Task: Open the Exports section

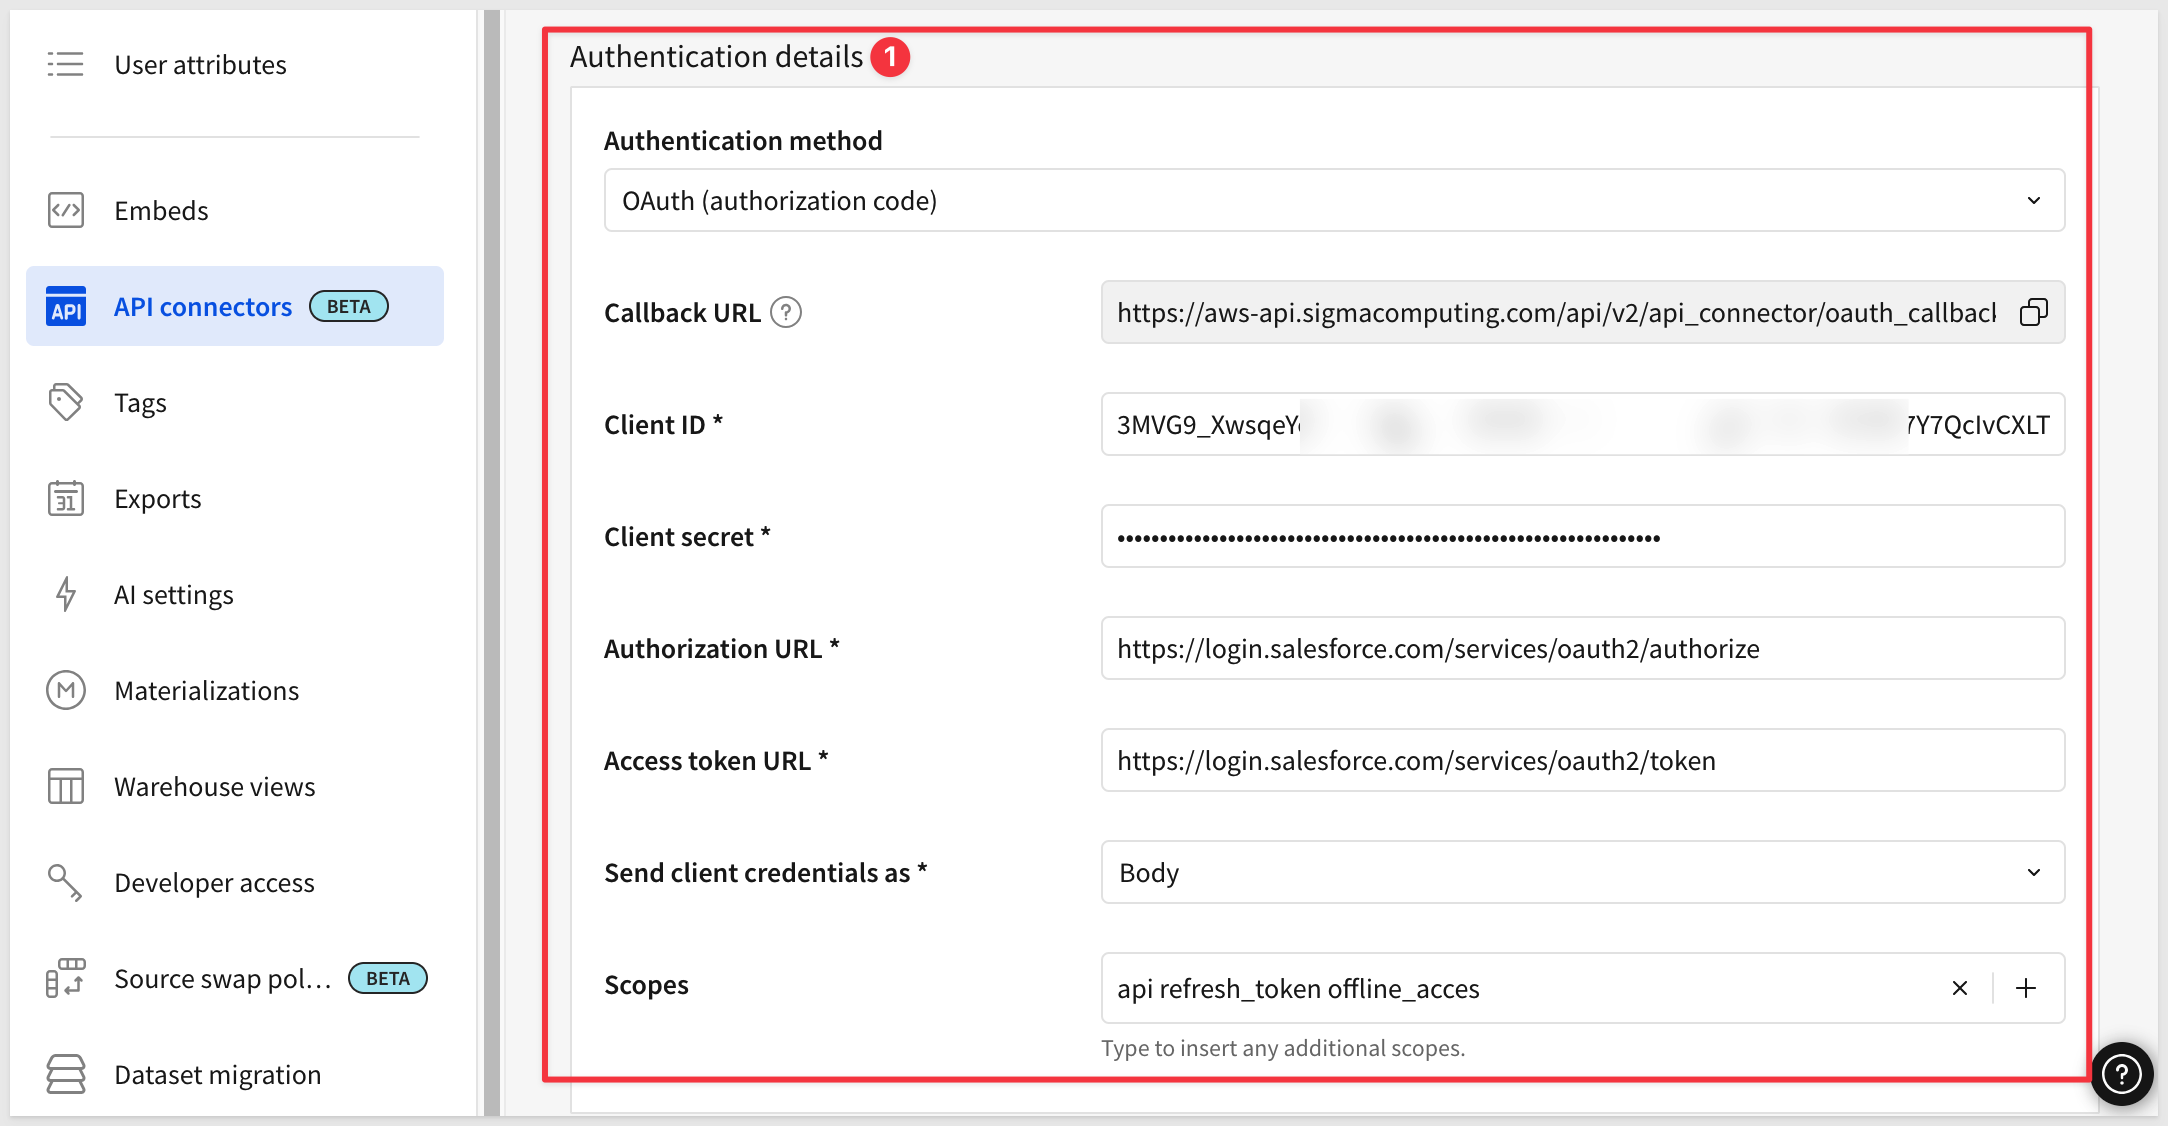Action: pos(158,499)
